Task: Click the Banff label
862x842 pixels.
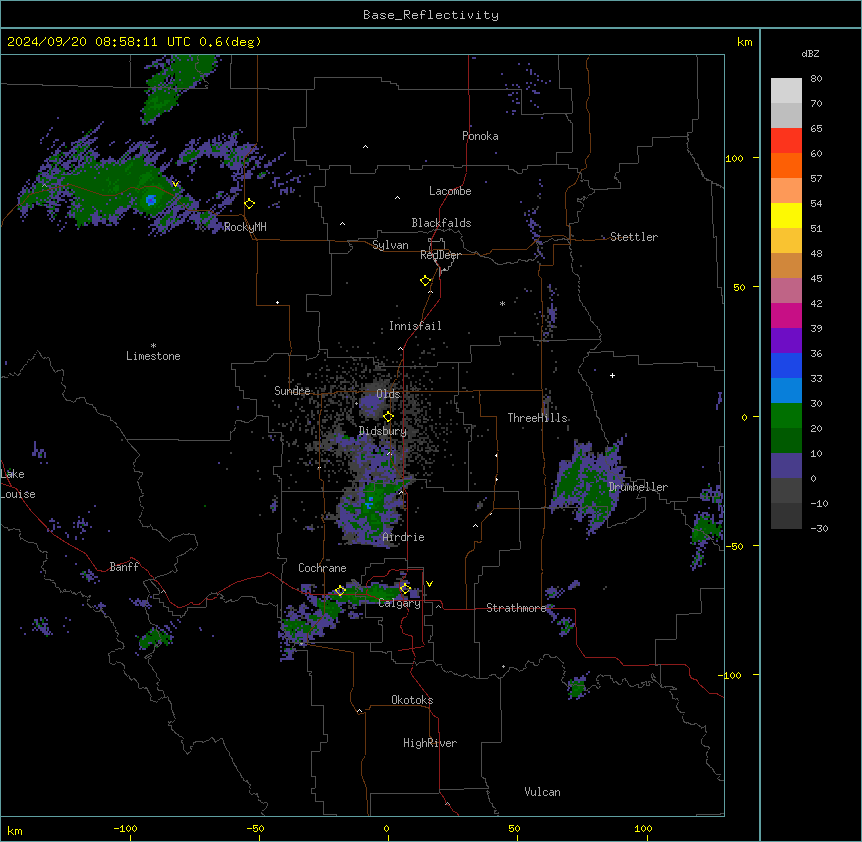Action: pyautogui.click(x=124, y=567)
